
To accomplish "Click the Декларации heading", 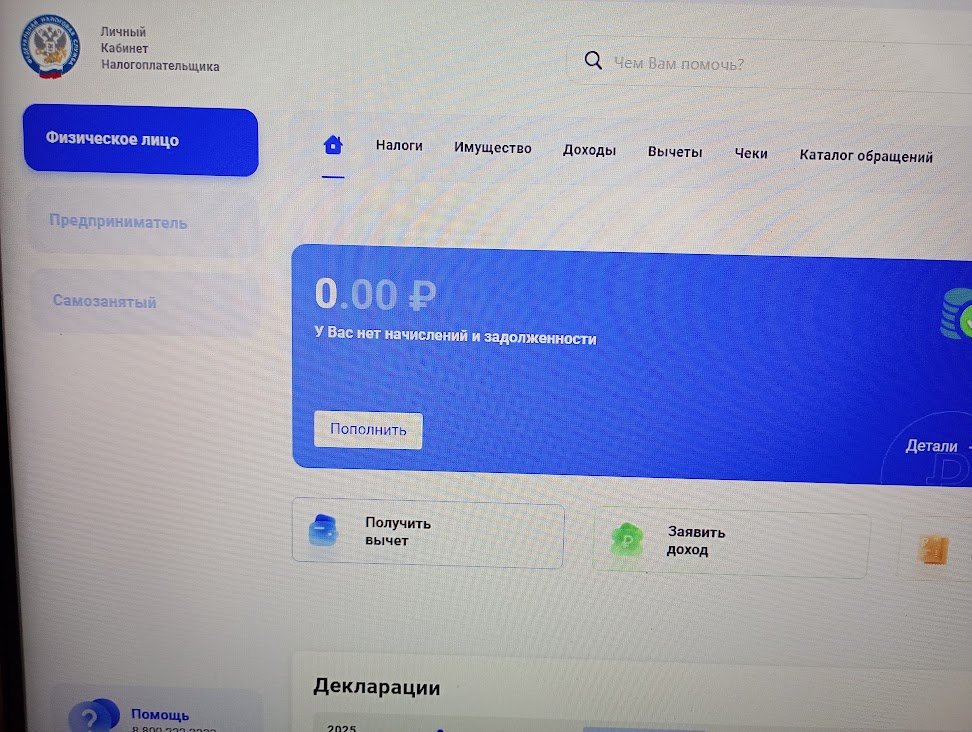I will click(377, 687).
